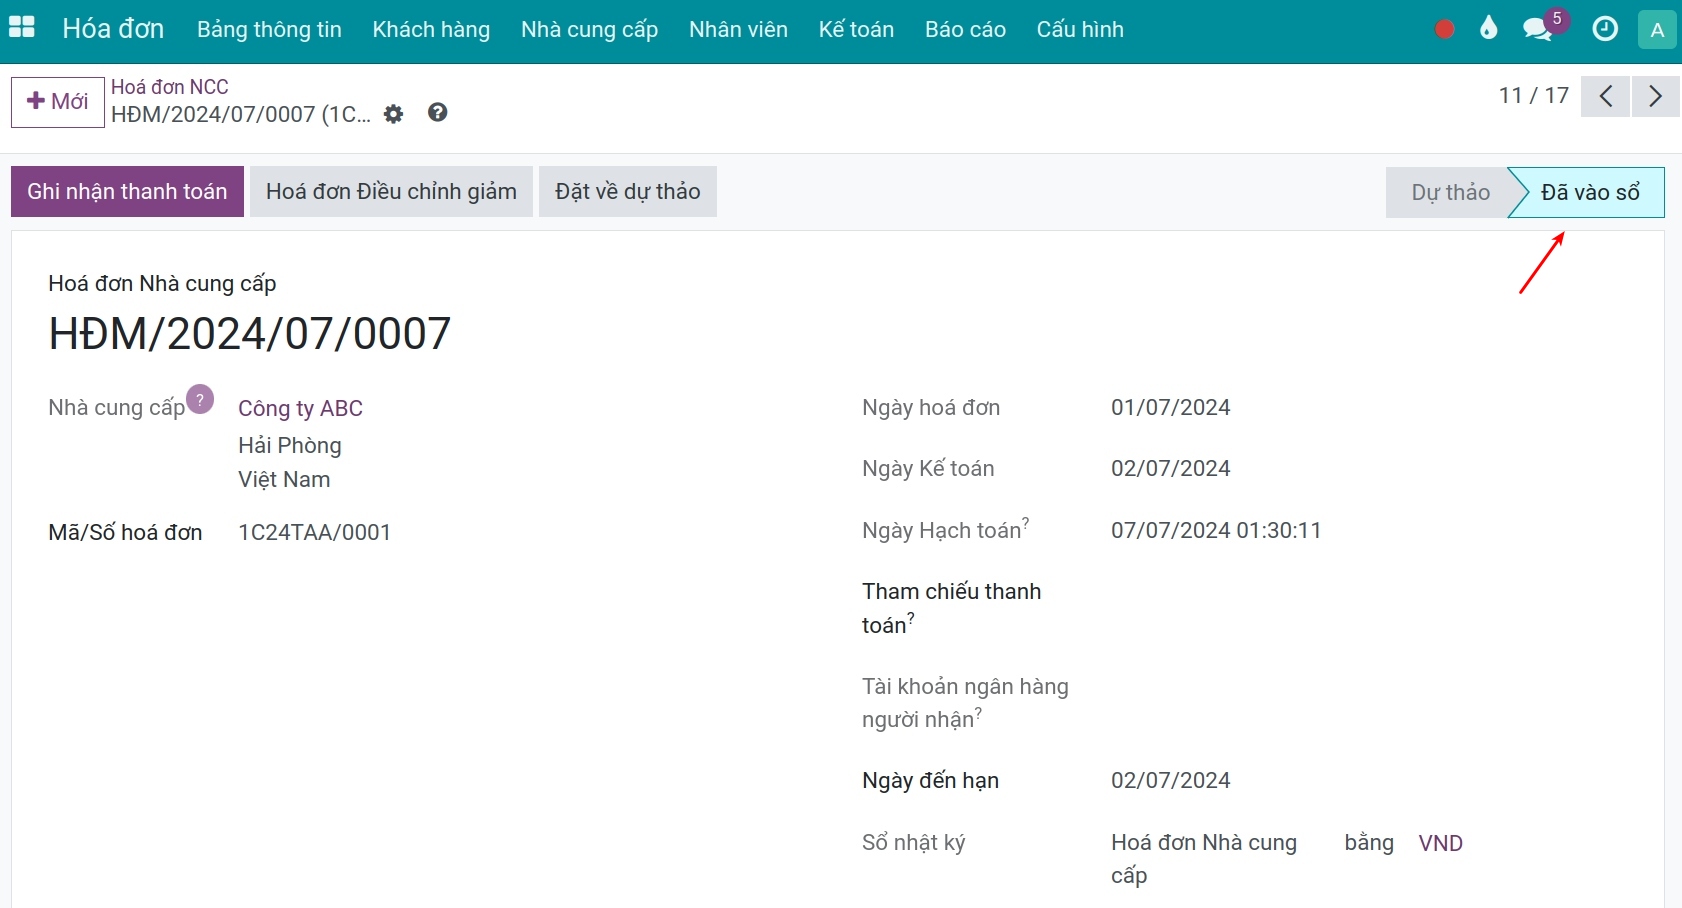Open the Kế toán menu

[856, 30]
